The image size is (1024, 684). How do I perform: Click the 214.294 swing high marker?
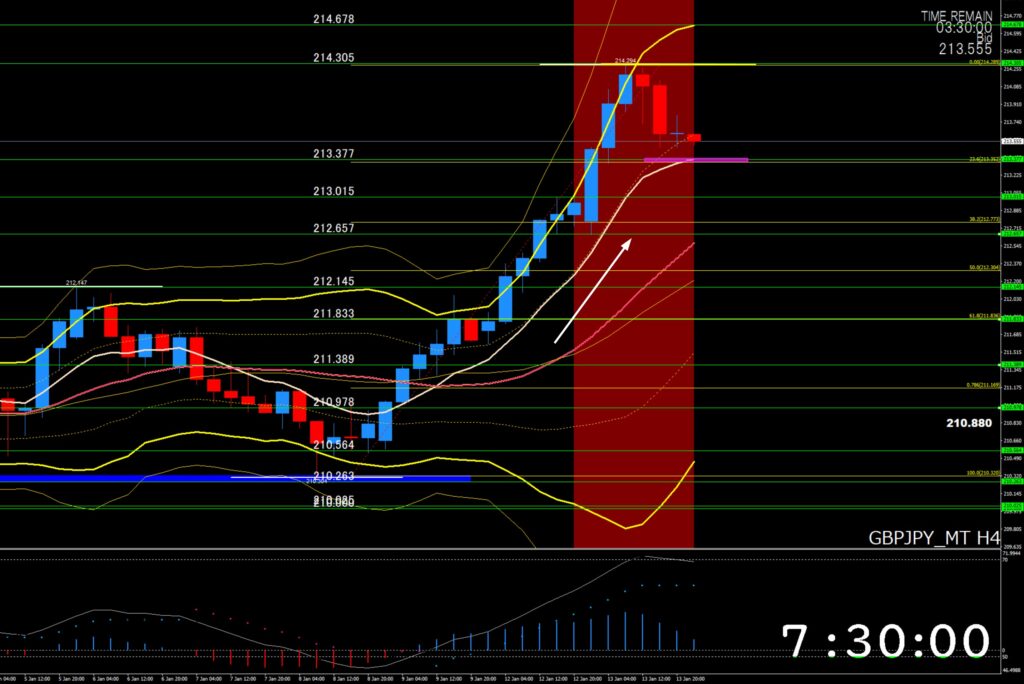click(x=626, y=60)
